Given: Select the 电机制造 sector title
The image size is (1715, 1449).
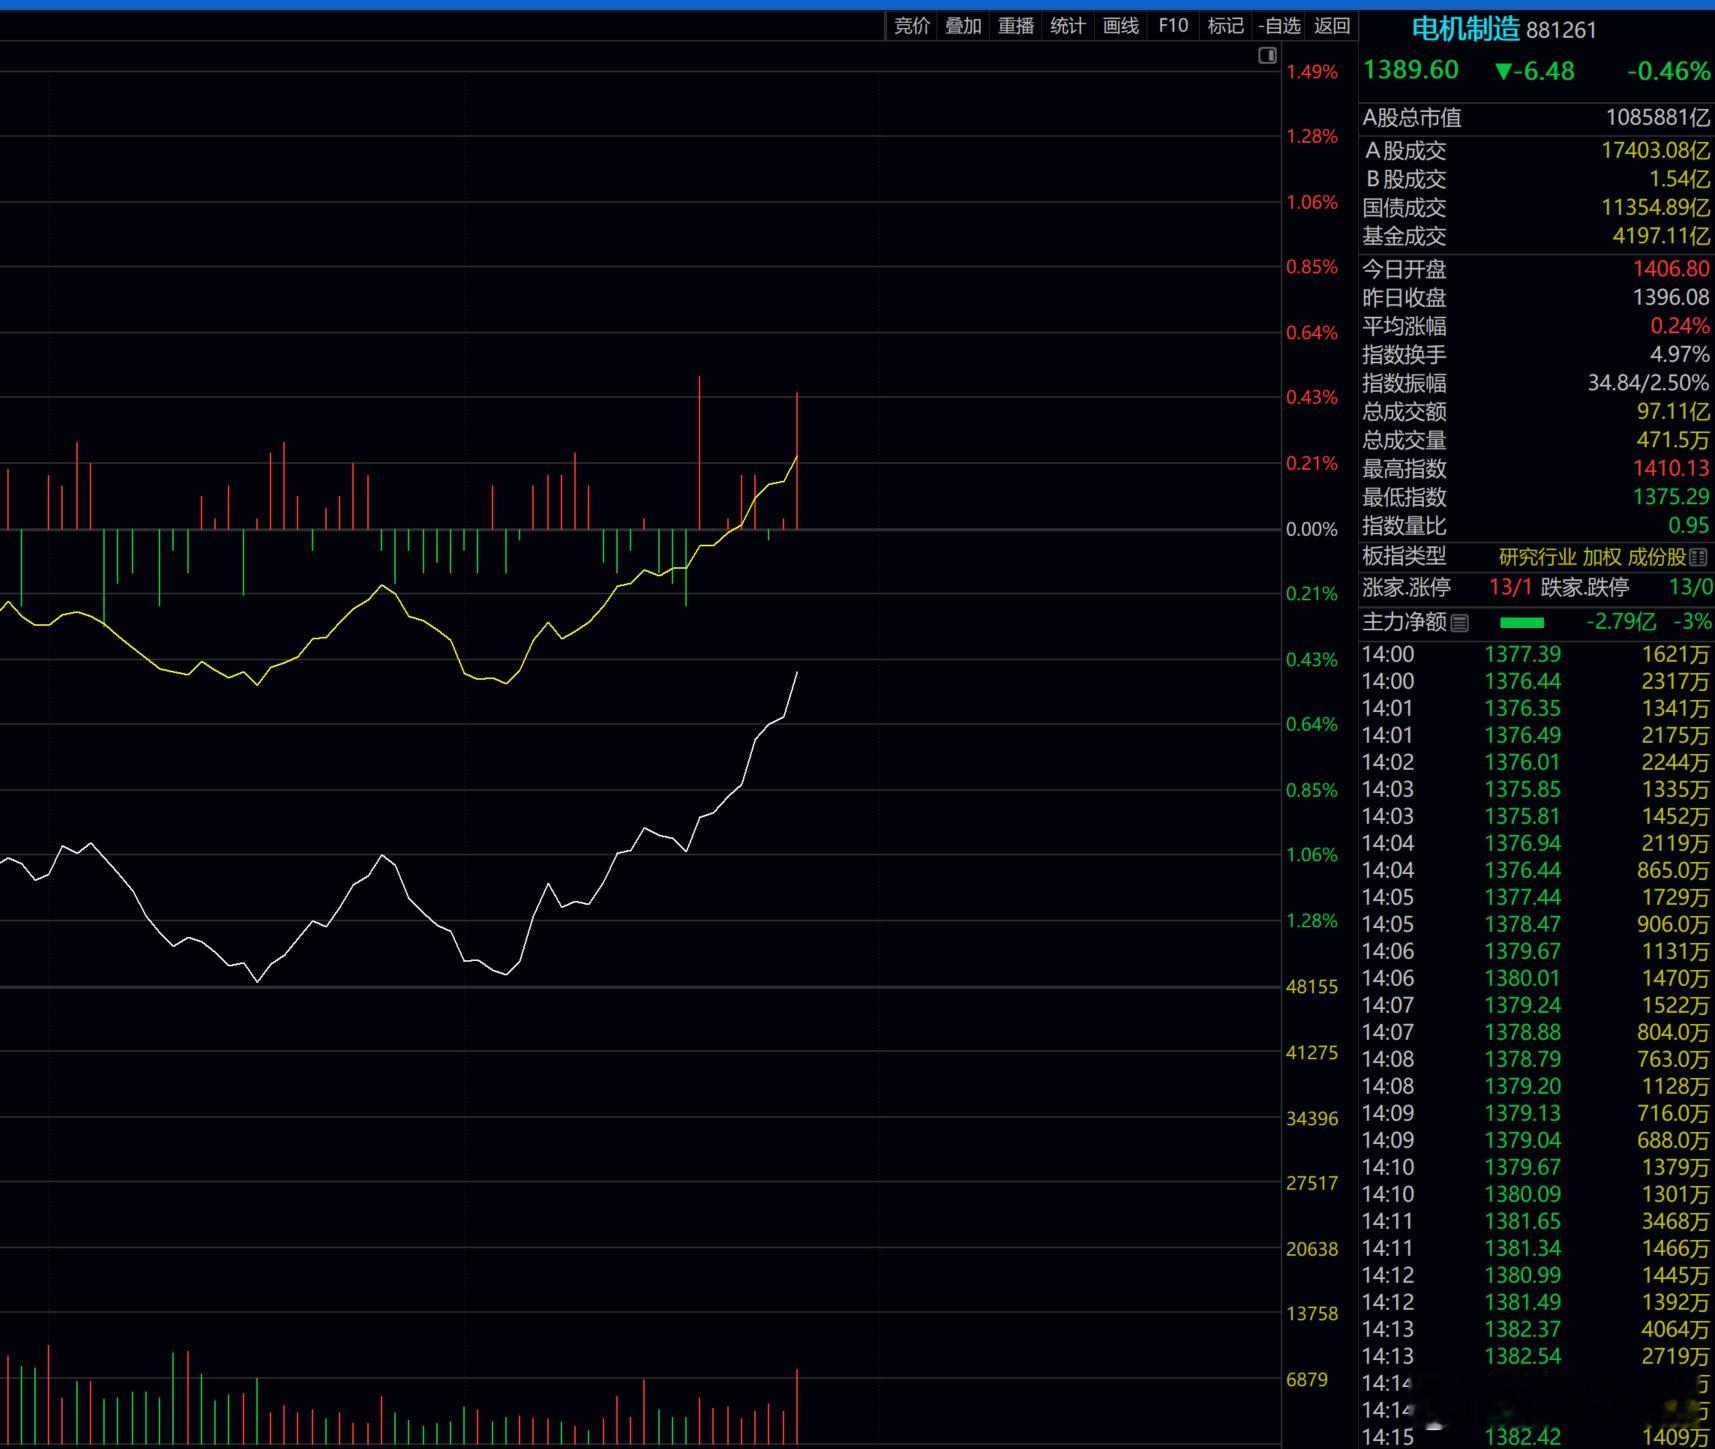Looking at the screenshot, I should [x=1465, y=29].
